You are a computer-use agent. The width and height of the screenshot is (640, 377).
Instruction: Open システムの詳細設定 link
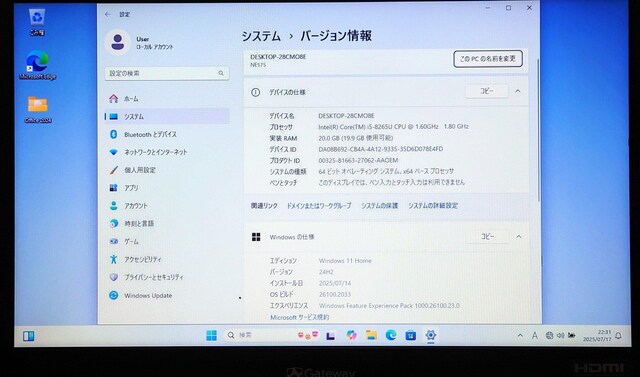tap(433, 206)
